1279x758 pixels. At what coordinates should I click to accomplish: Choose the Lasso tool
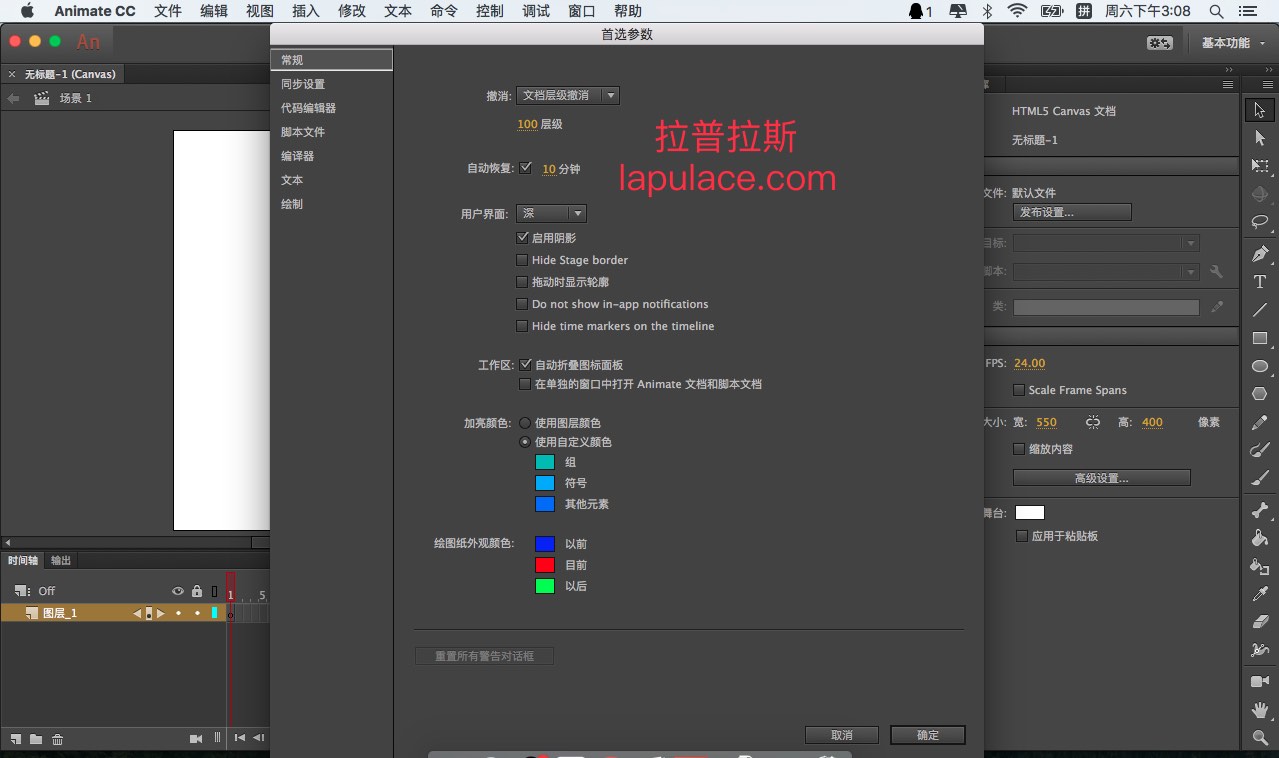point(1260,222)
